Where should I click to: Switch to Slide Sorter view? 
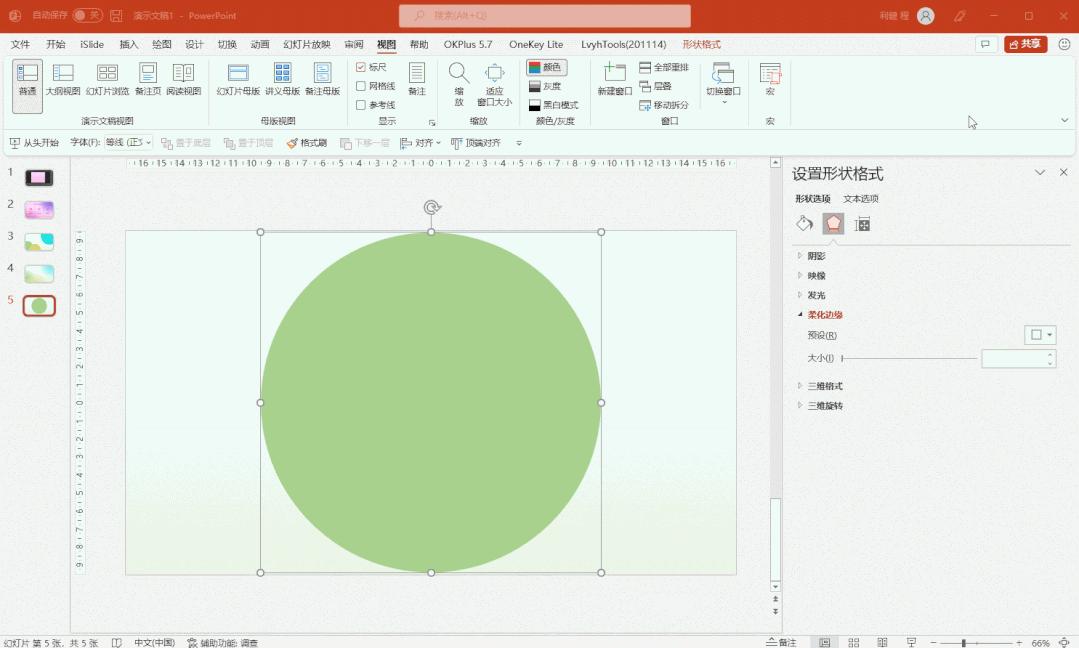coord(107,80)
